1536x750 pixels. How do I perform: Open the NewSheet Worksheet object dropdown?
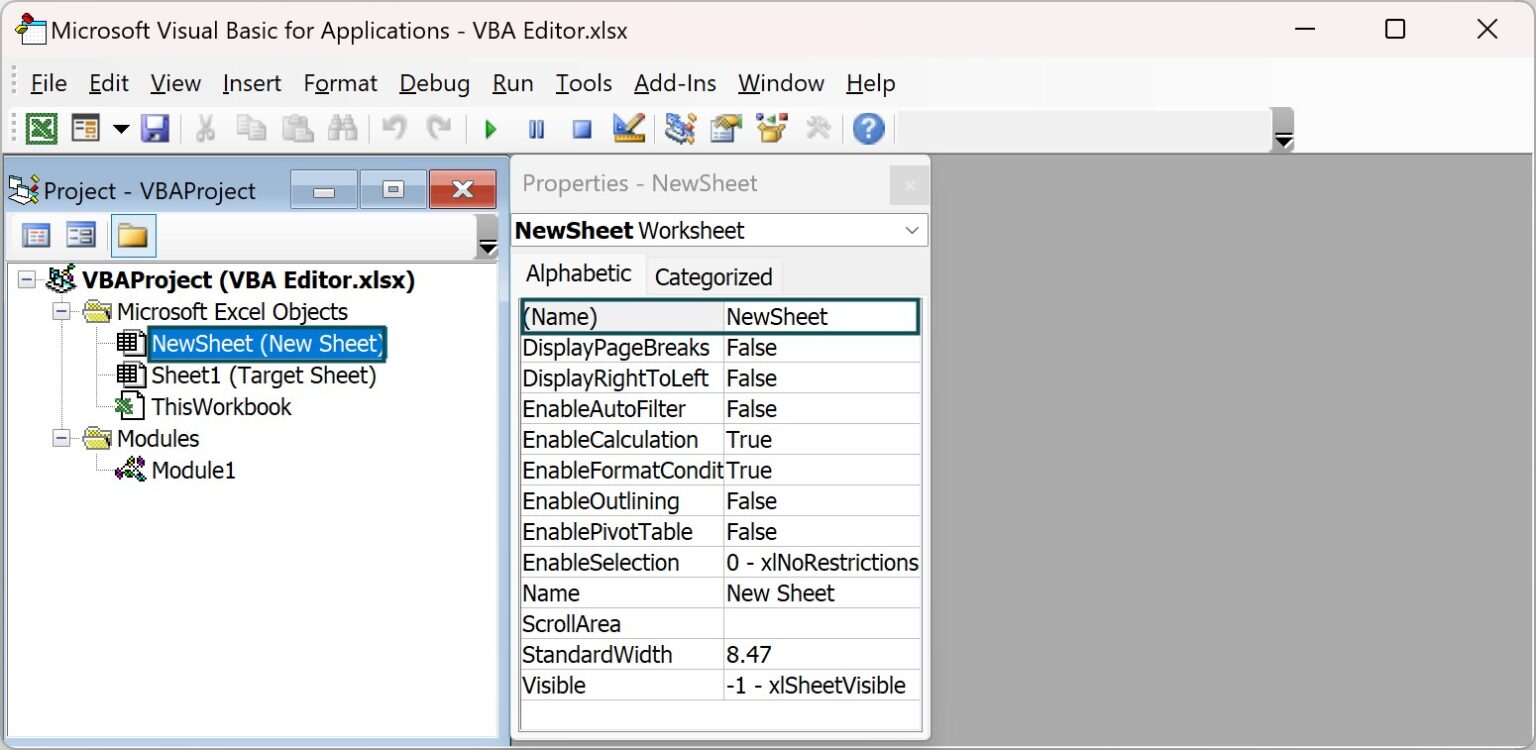911,230
